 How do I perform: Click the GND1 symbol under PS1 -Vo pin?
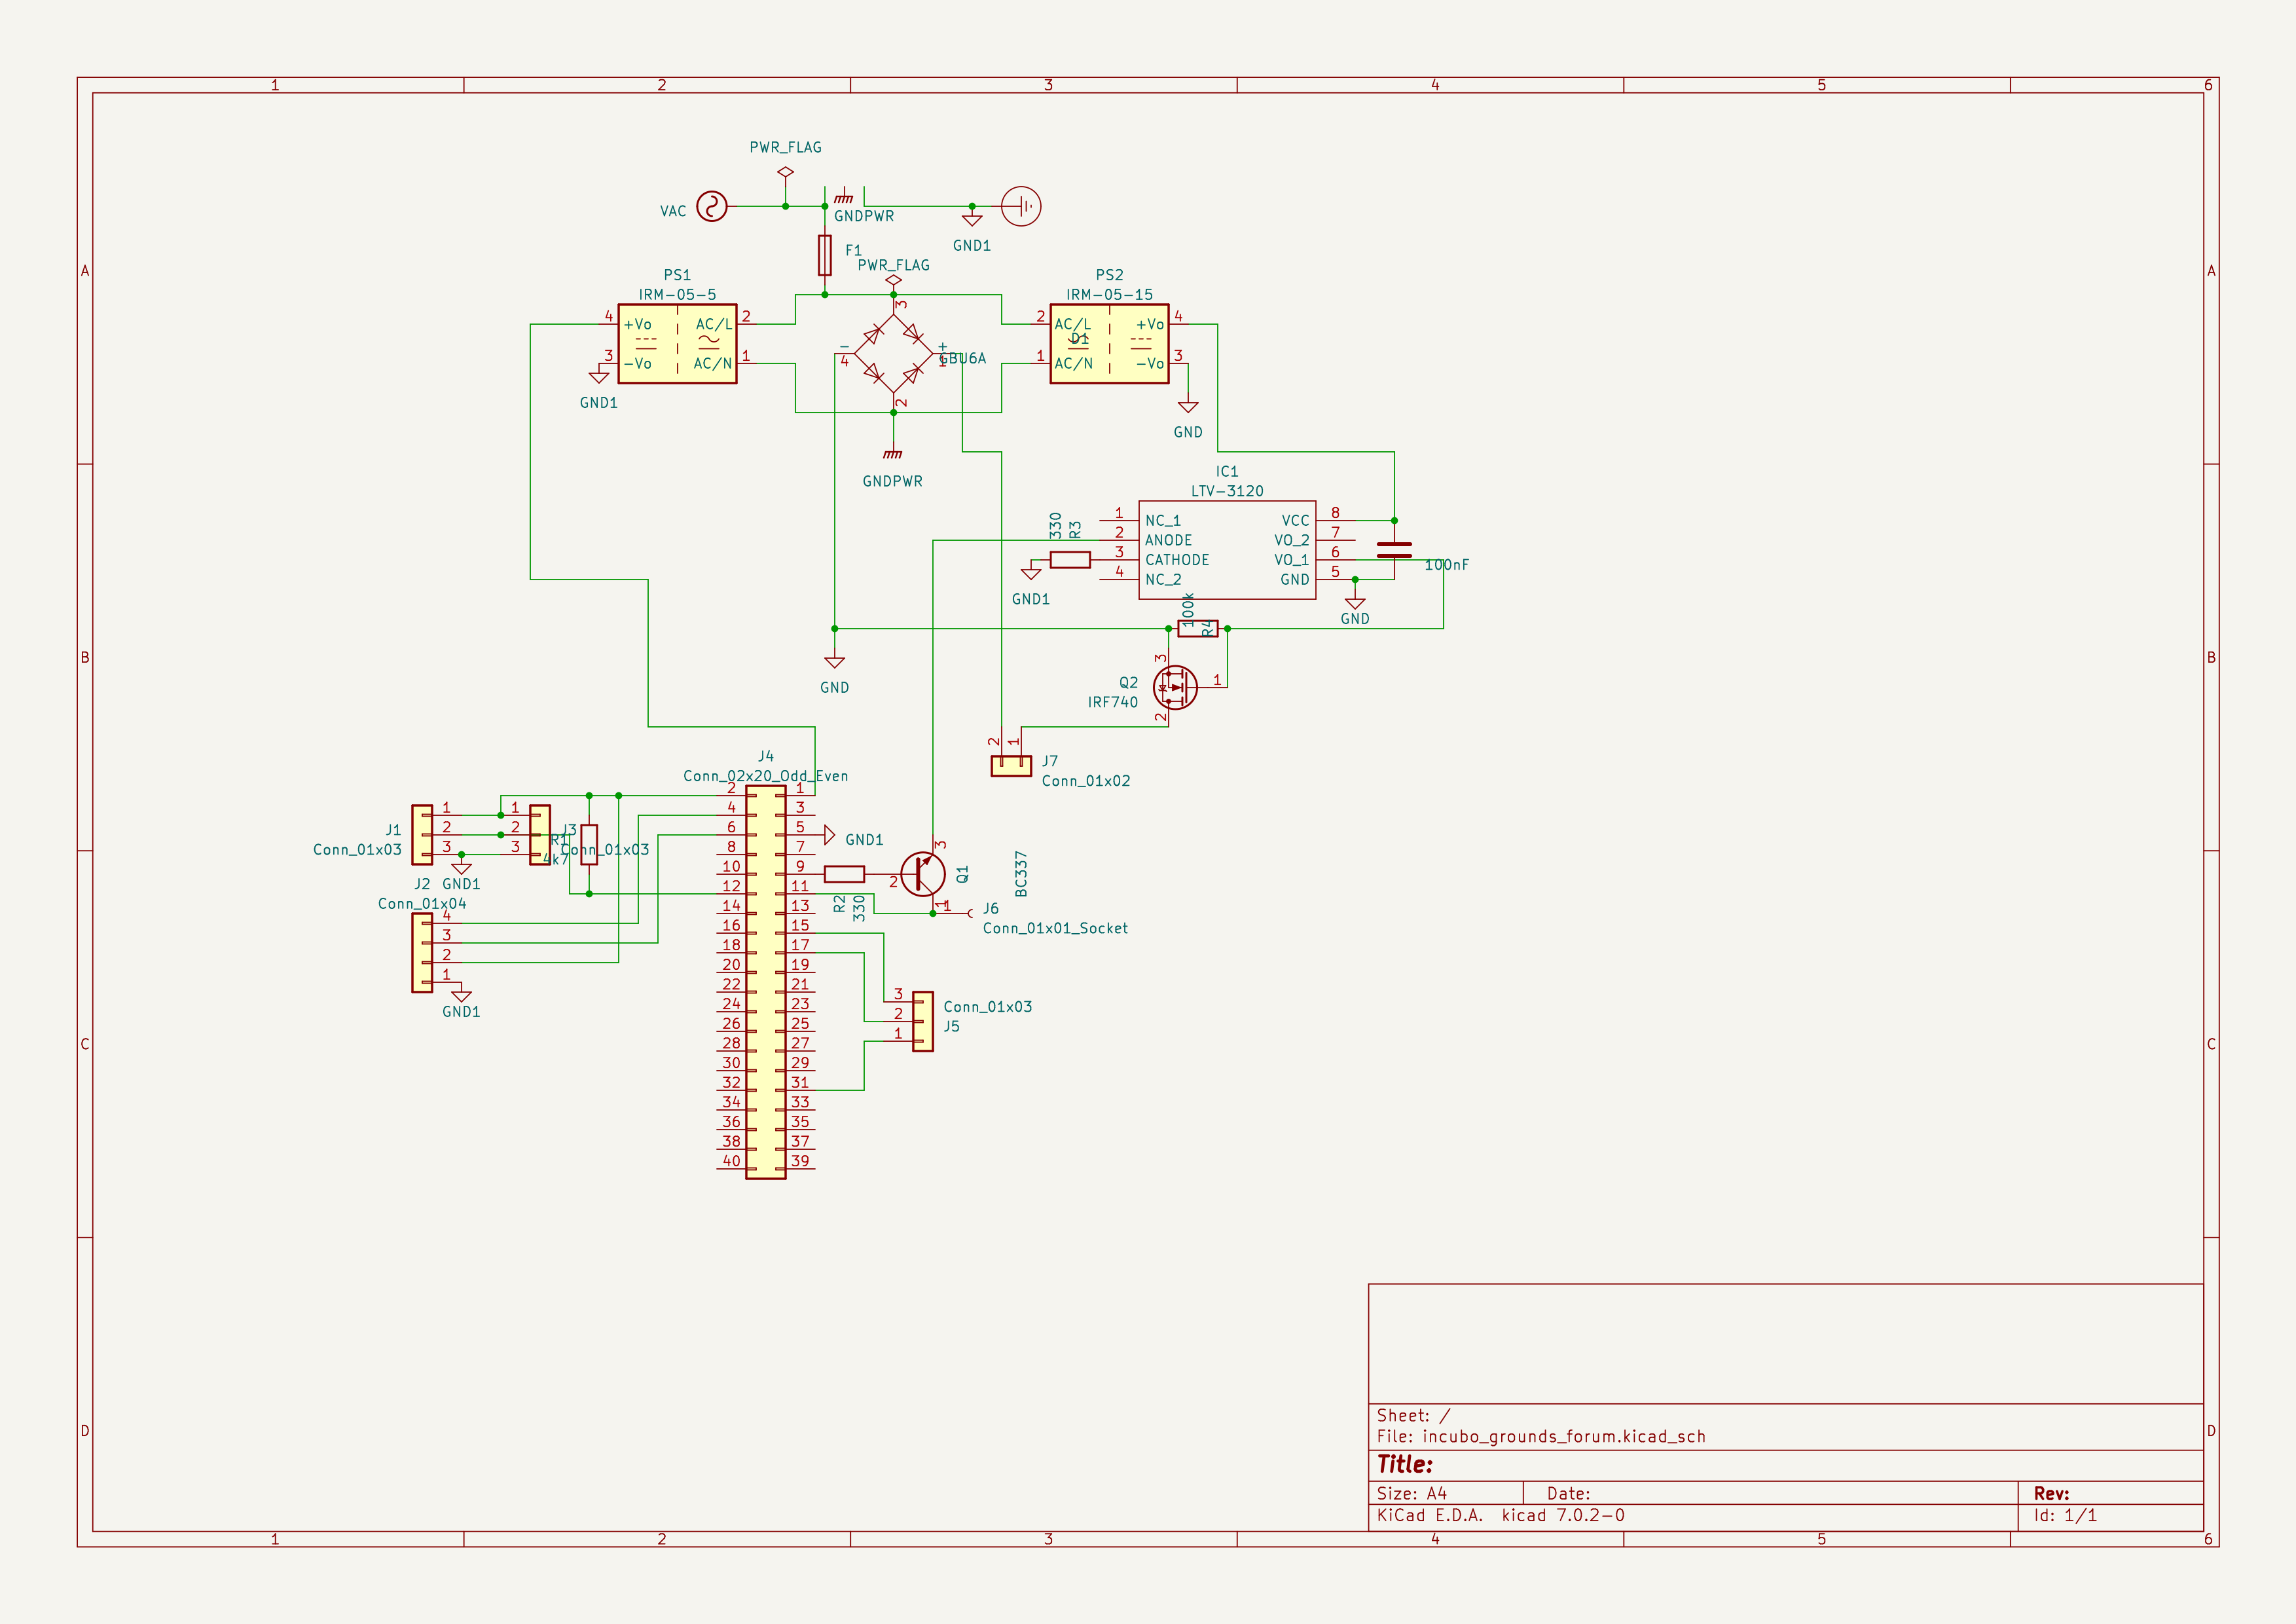pos(599,378)
